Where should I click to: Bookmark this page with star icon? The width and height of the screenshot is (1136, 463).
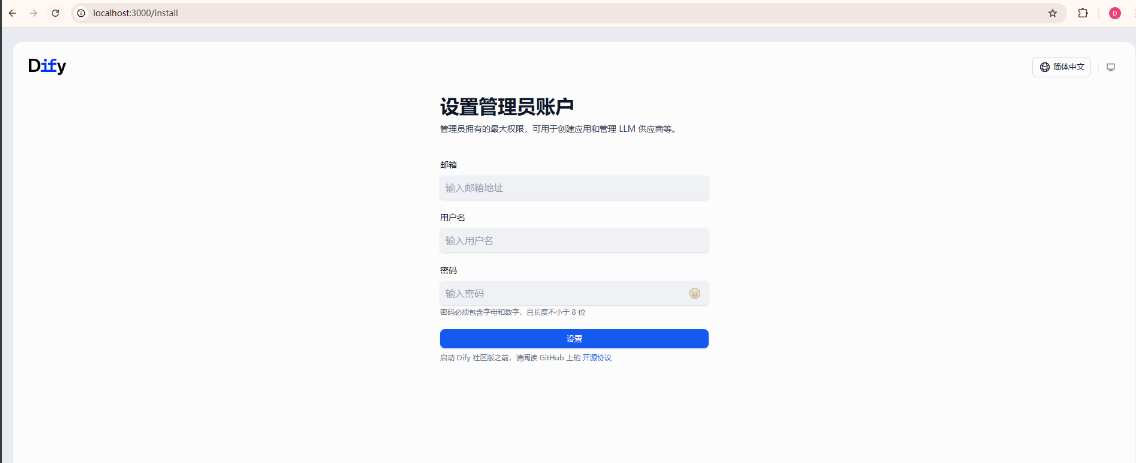tap(1053, 13)
